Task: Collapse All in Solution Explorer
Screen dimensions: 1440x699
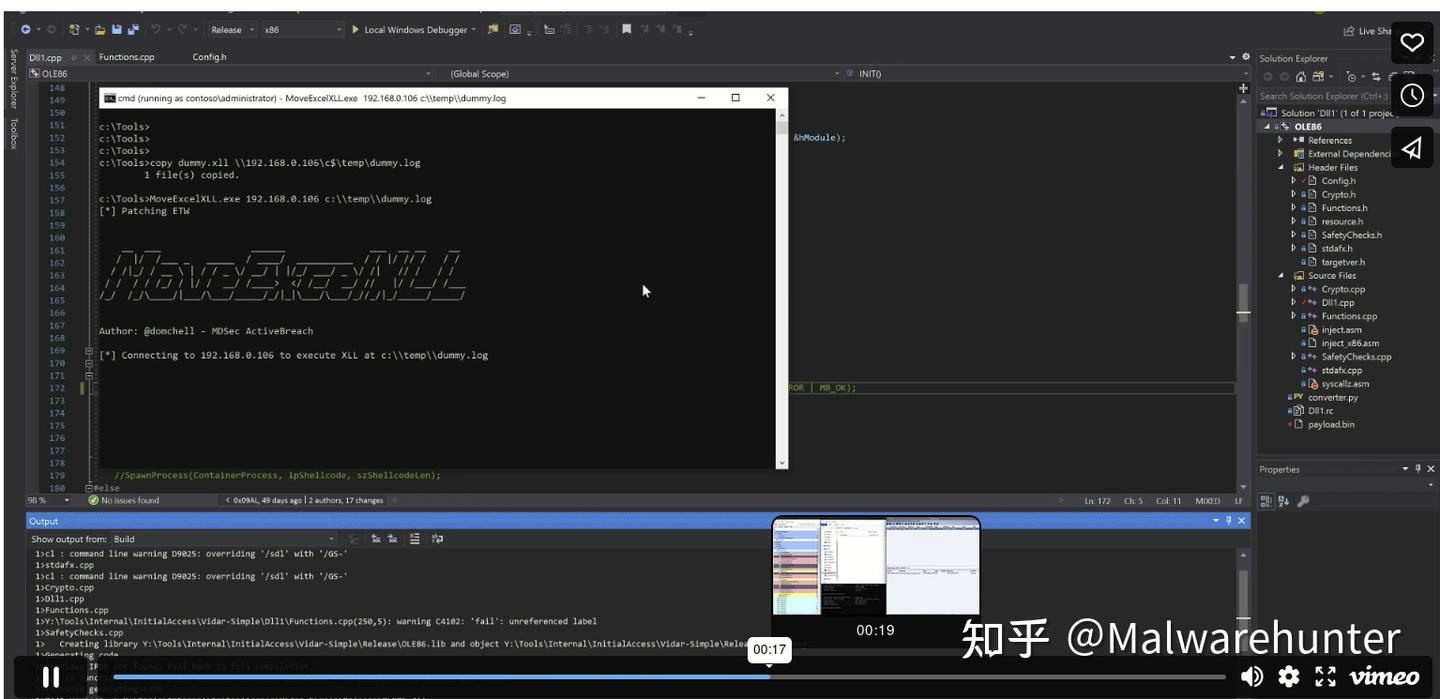Action: tap(1390, 76)
